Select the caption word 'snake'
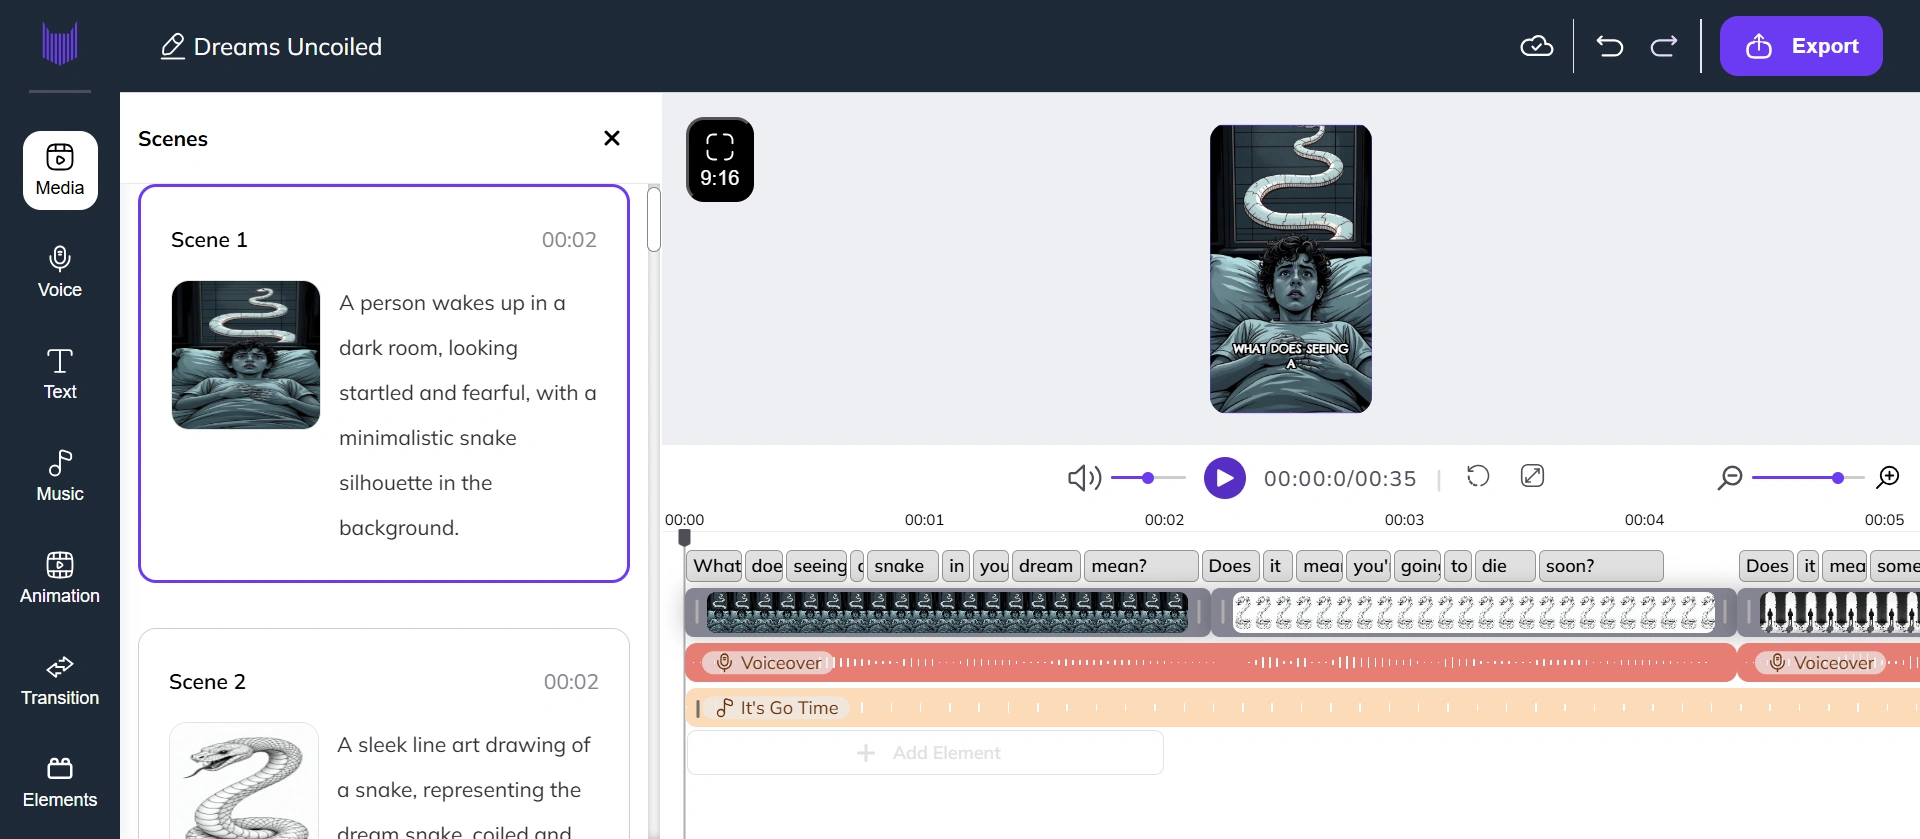This screenshot has height=839, width=1920. (902, 566)
